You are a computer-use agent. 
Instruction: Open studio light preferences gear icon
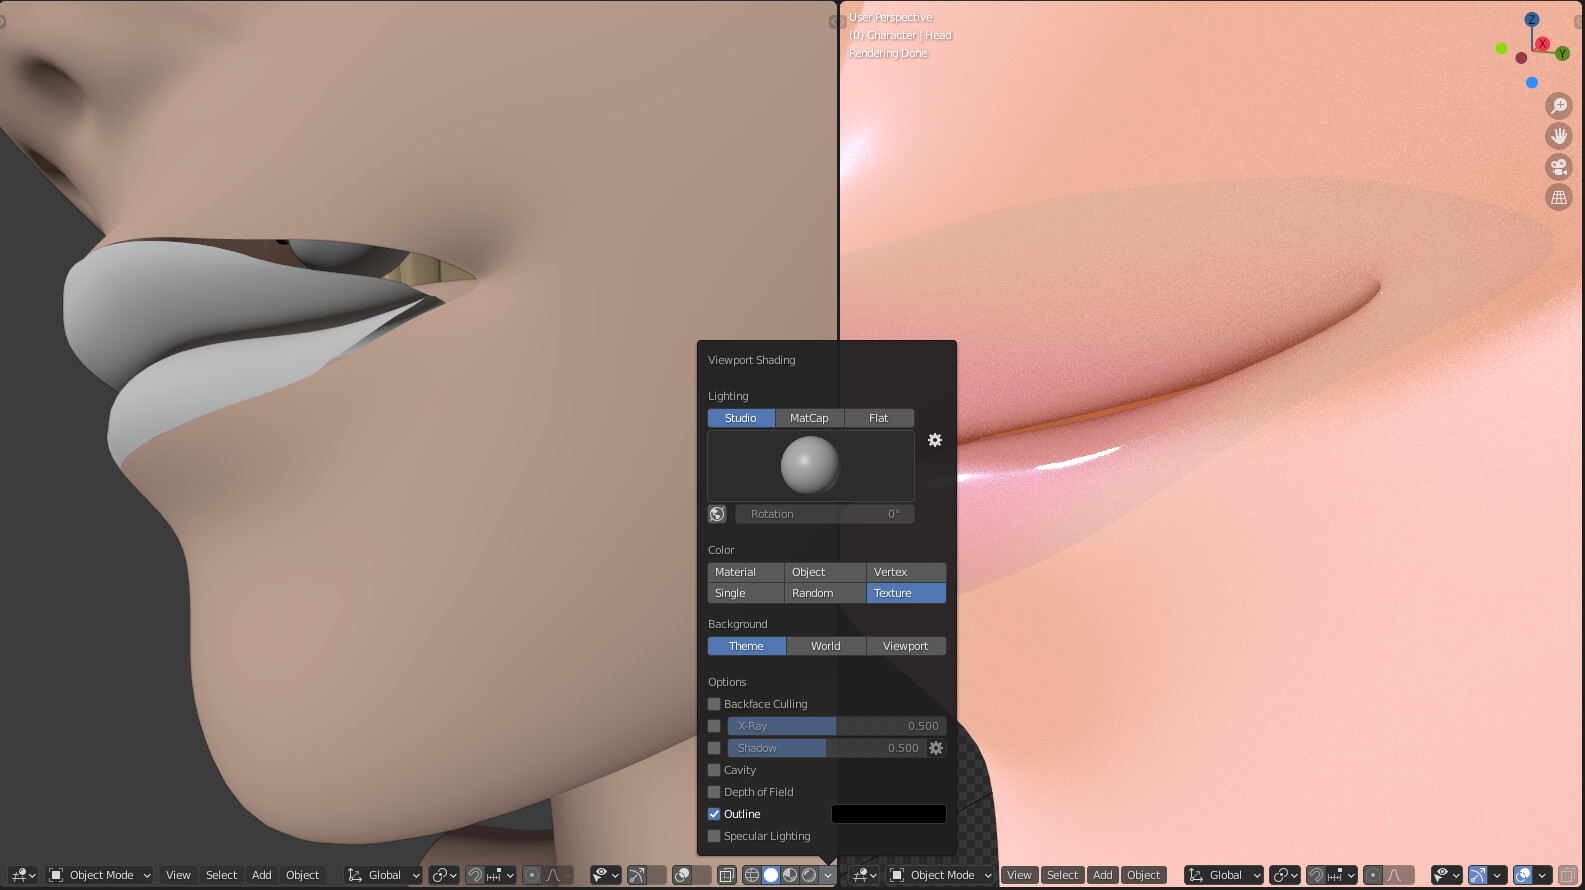pos(935,440)
